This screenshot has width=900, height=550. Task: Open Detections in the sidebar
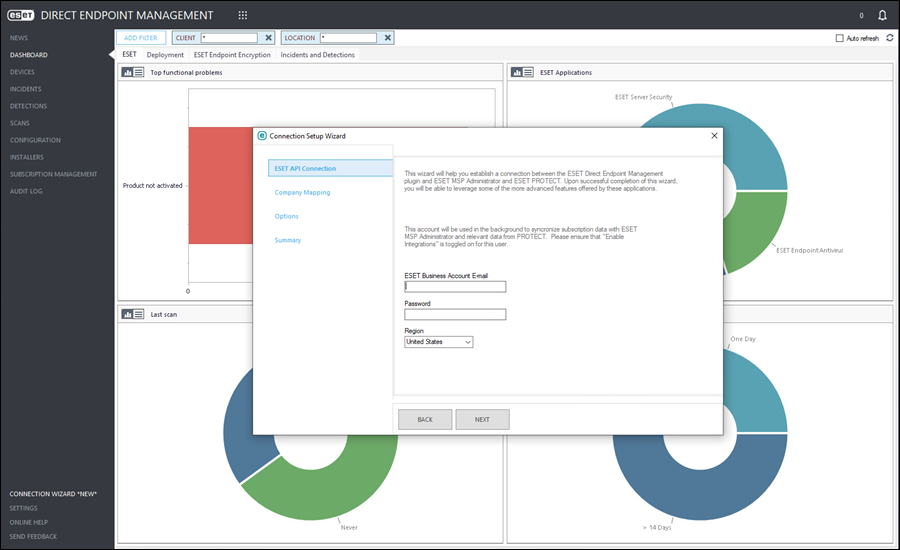pos(28,106)
